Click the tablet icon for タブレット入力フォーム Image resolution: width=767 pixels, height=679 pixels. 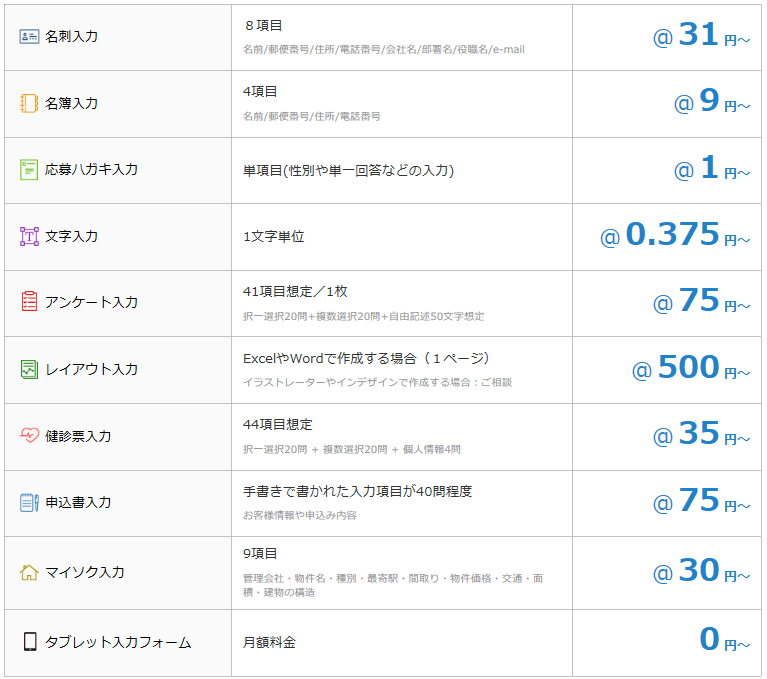(x=29, y=642)
